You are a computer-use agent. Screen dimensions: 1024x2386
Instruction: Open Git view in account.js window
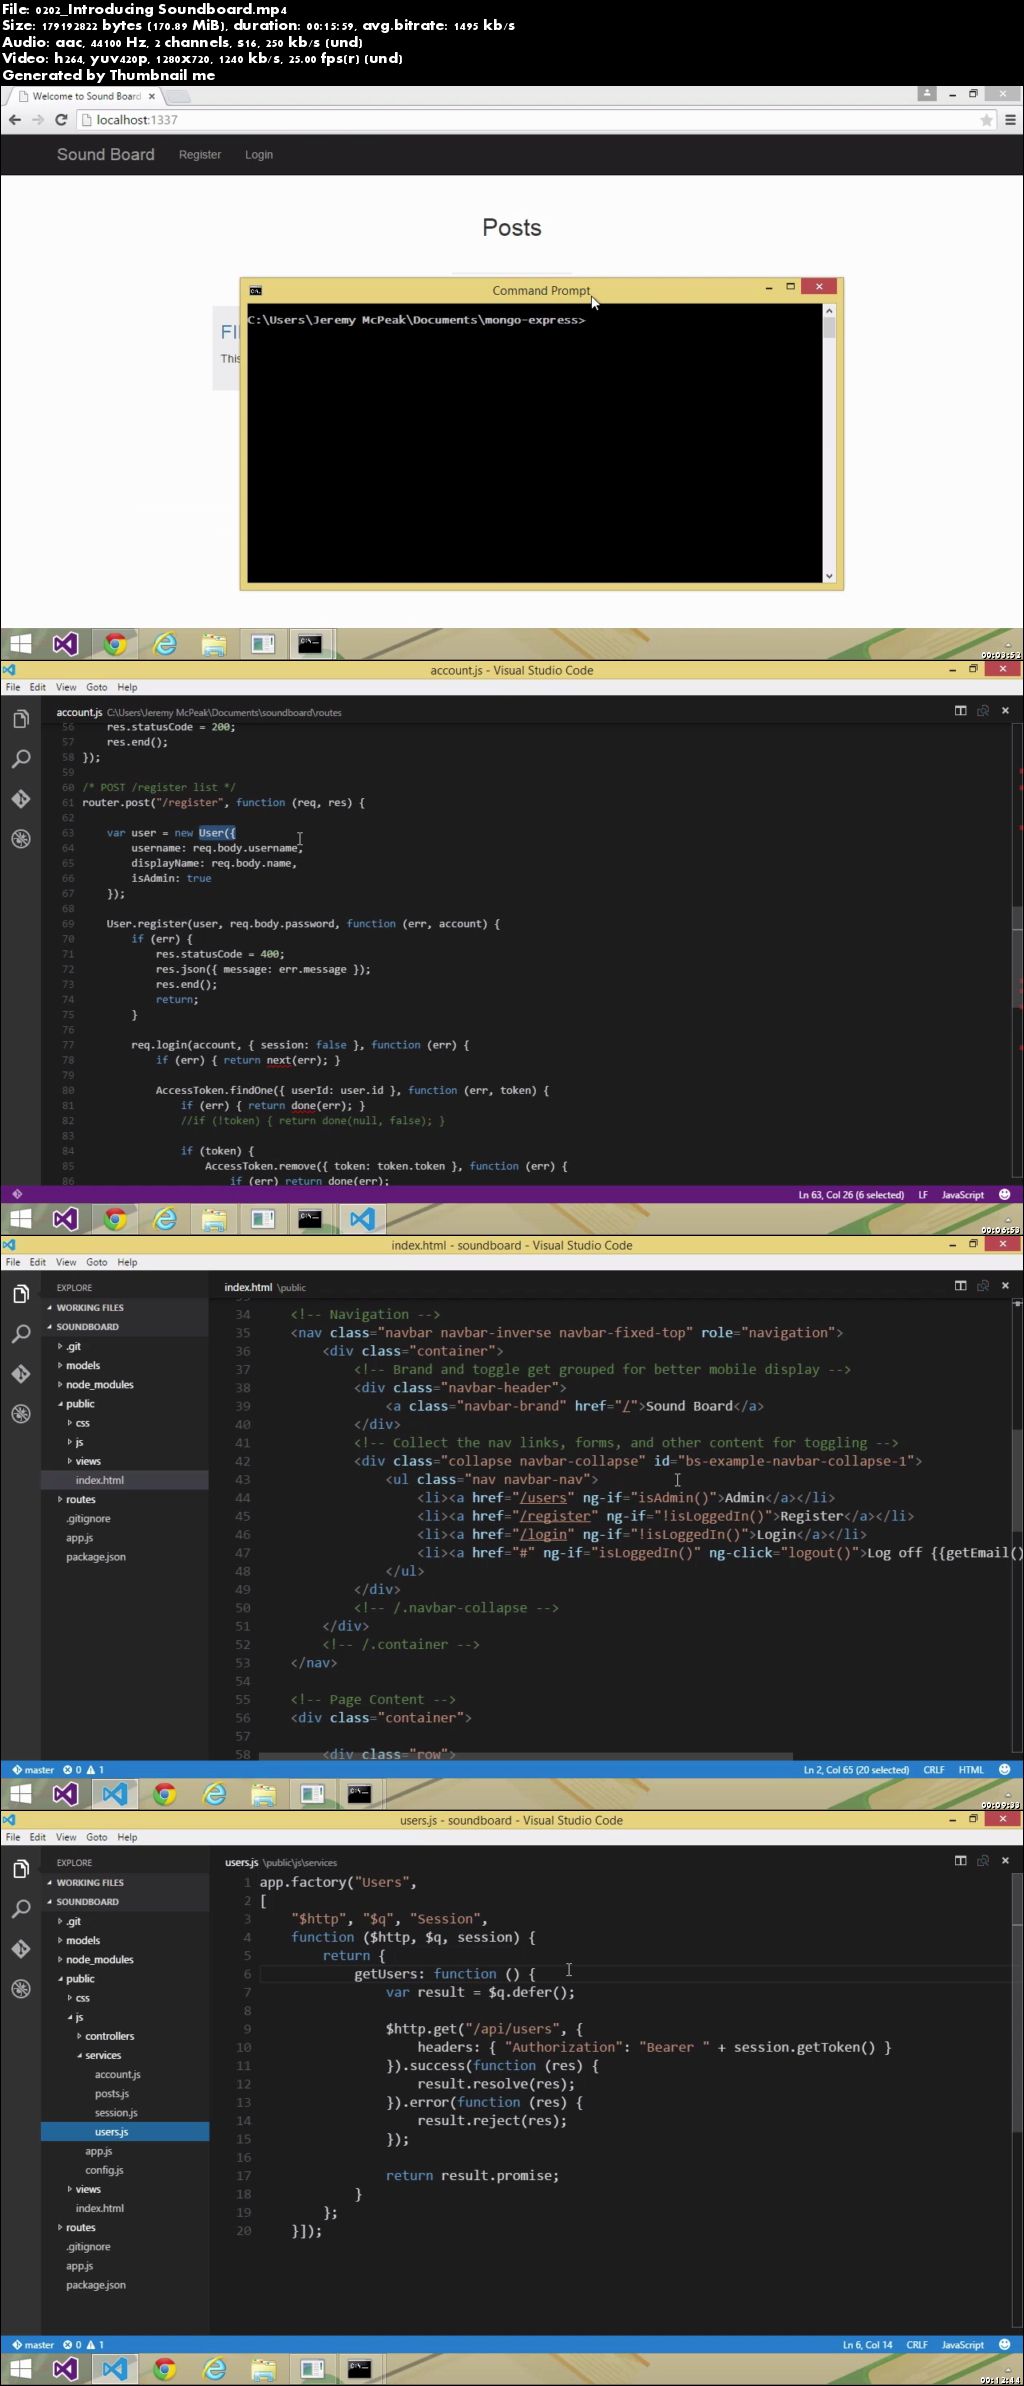(x=20, y=799)
